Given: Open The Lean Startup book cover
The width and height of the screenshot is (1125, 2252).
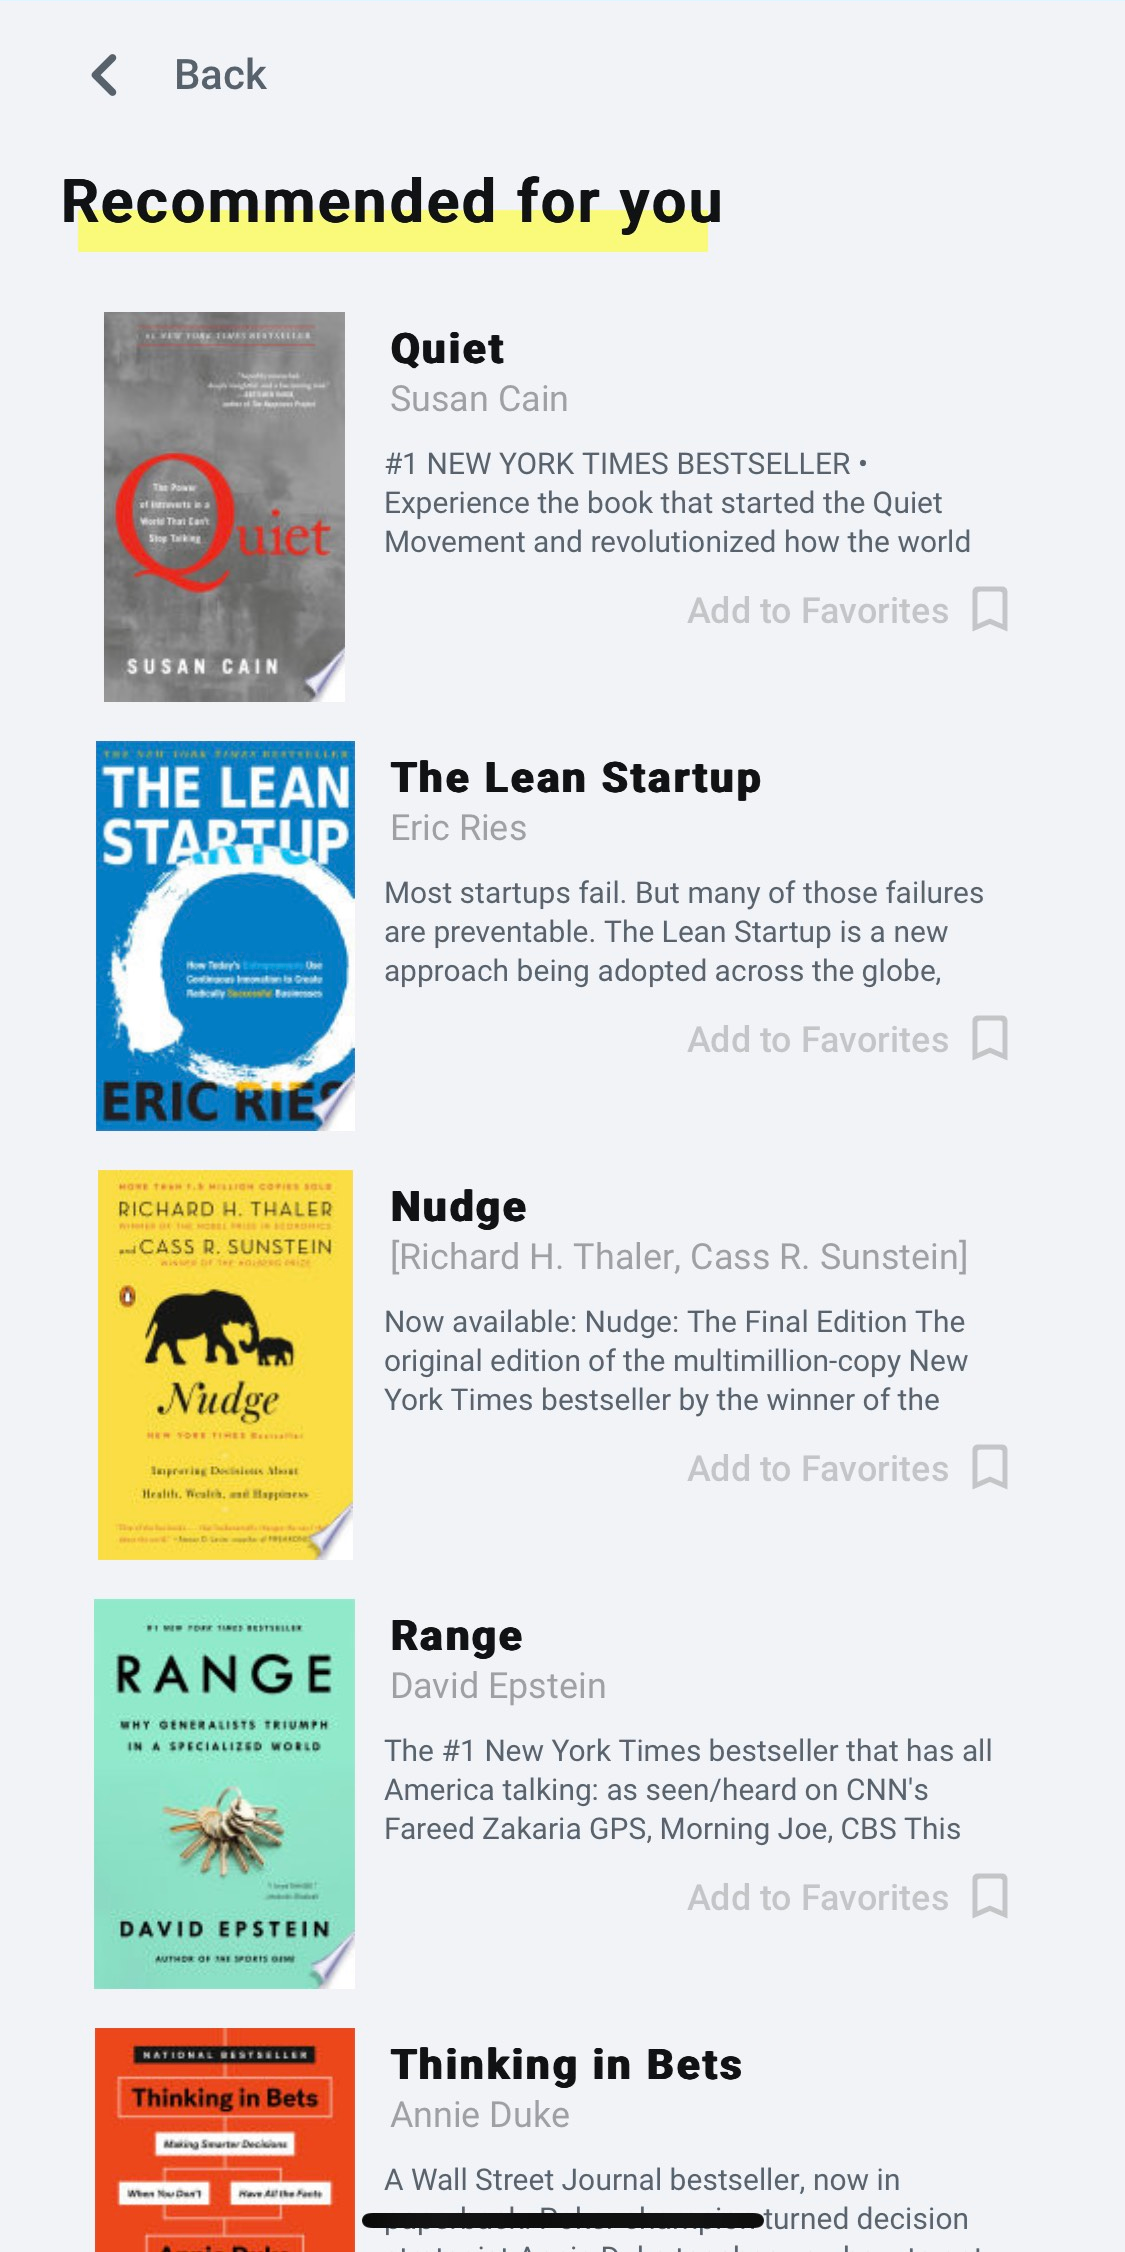Looking at the screenshot, I should [x=225, y=935].
